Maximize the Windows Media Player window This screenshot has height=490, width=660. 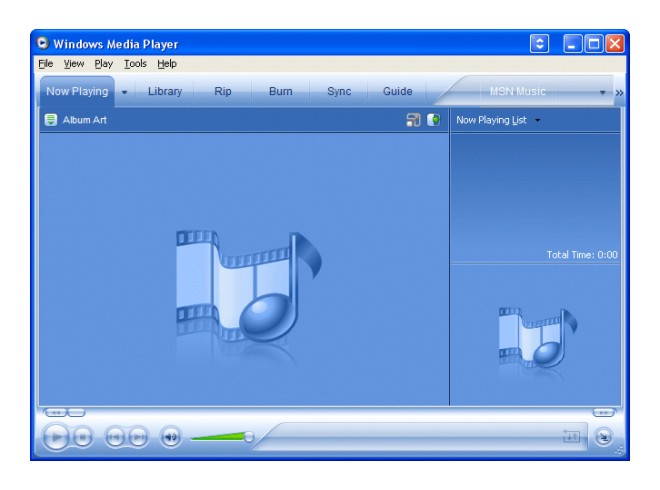[x=593, y=43]
